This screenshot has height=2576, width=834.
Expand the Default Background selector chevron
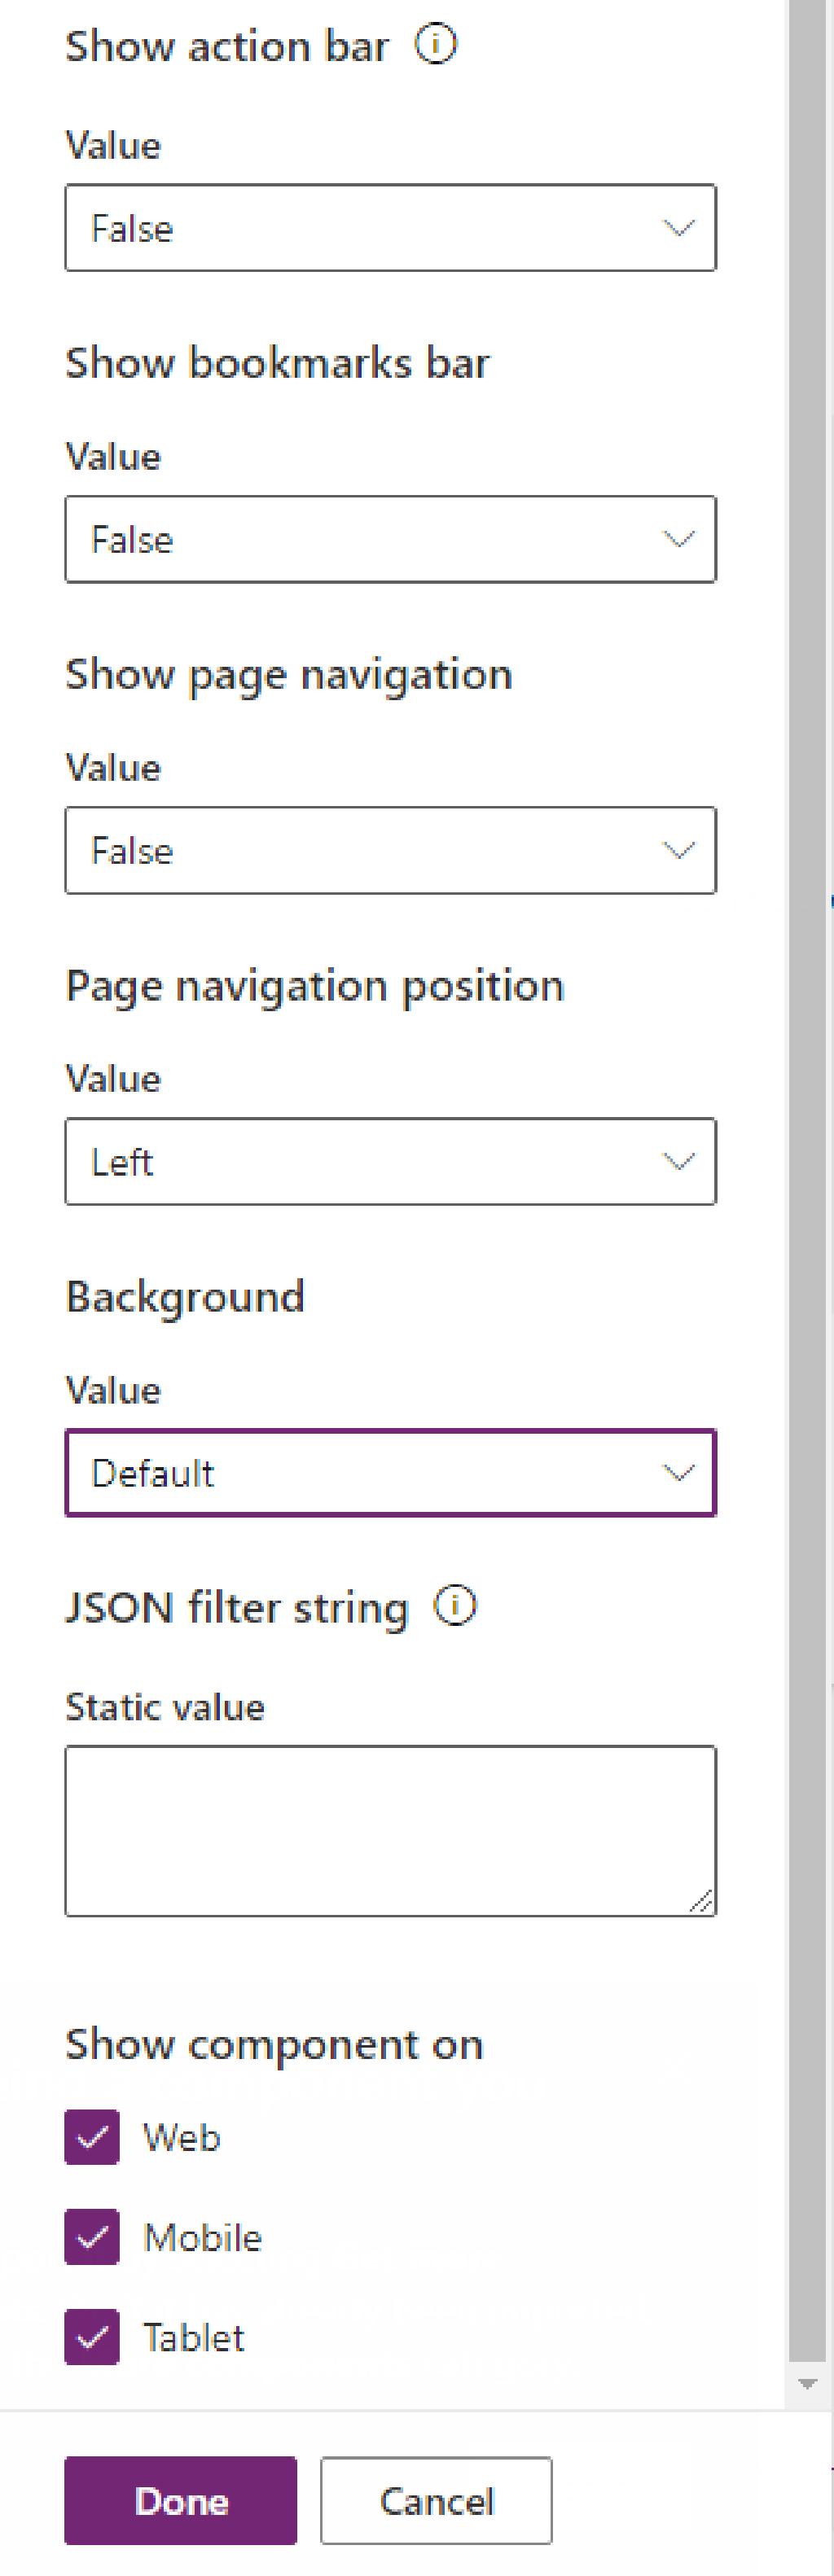coord(679,1471)
